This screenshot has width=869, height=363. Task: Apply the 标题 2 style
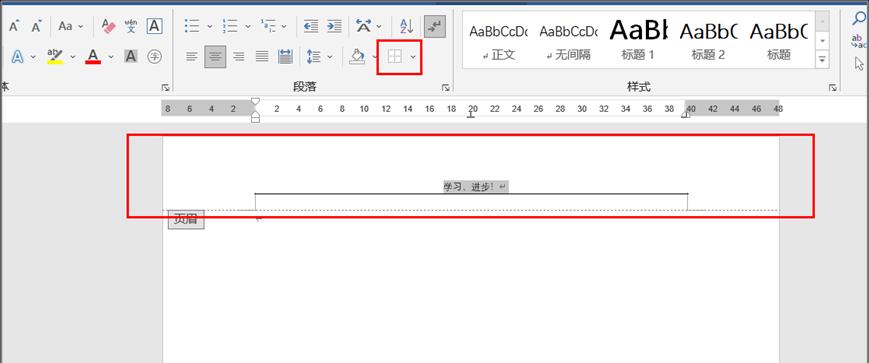pos(708,40)
